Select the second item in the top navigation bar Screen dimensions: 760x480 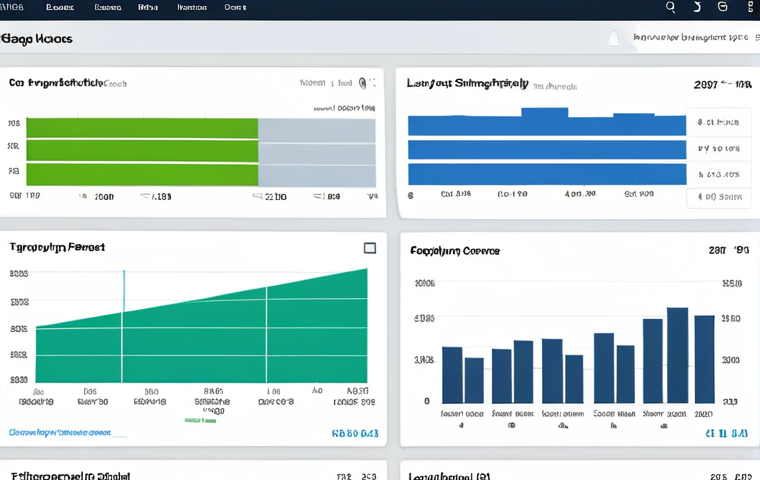pos(107,7)
